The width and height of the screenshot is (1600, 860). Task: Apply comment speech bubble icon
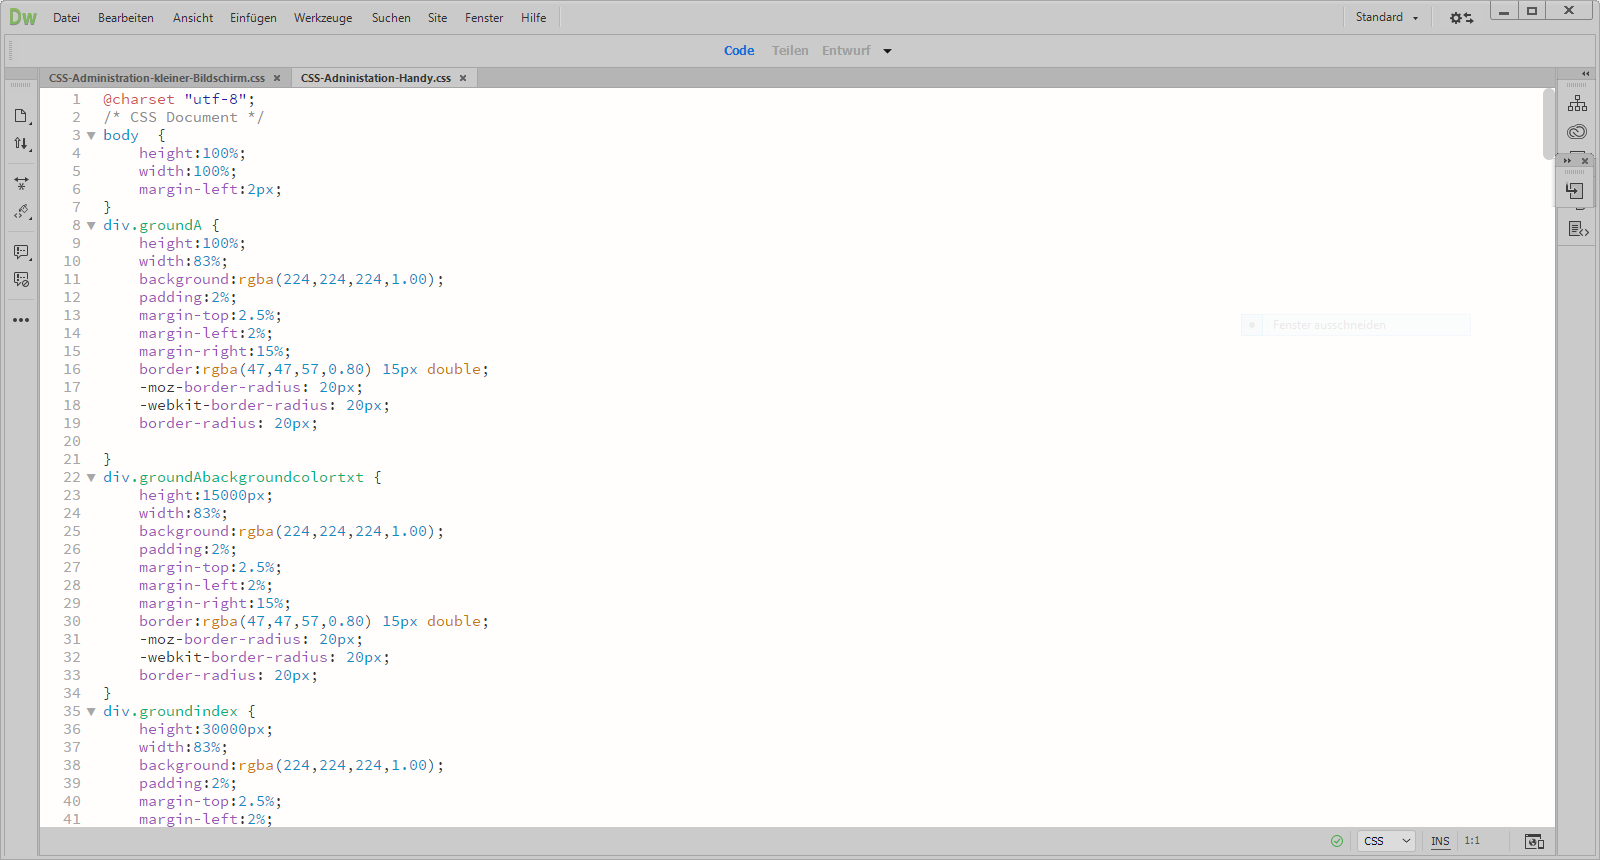pos(21,252)
